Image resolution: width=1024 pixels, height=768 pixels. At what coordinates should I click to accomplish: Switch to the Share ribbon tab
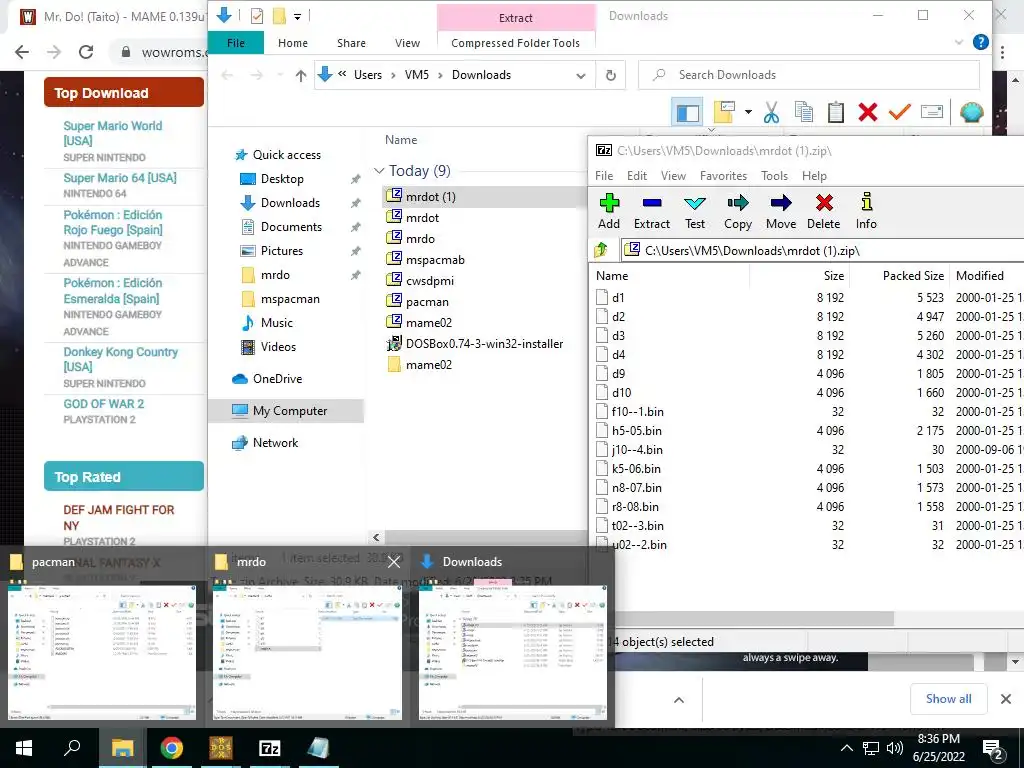click(351, 42)
